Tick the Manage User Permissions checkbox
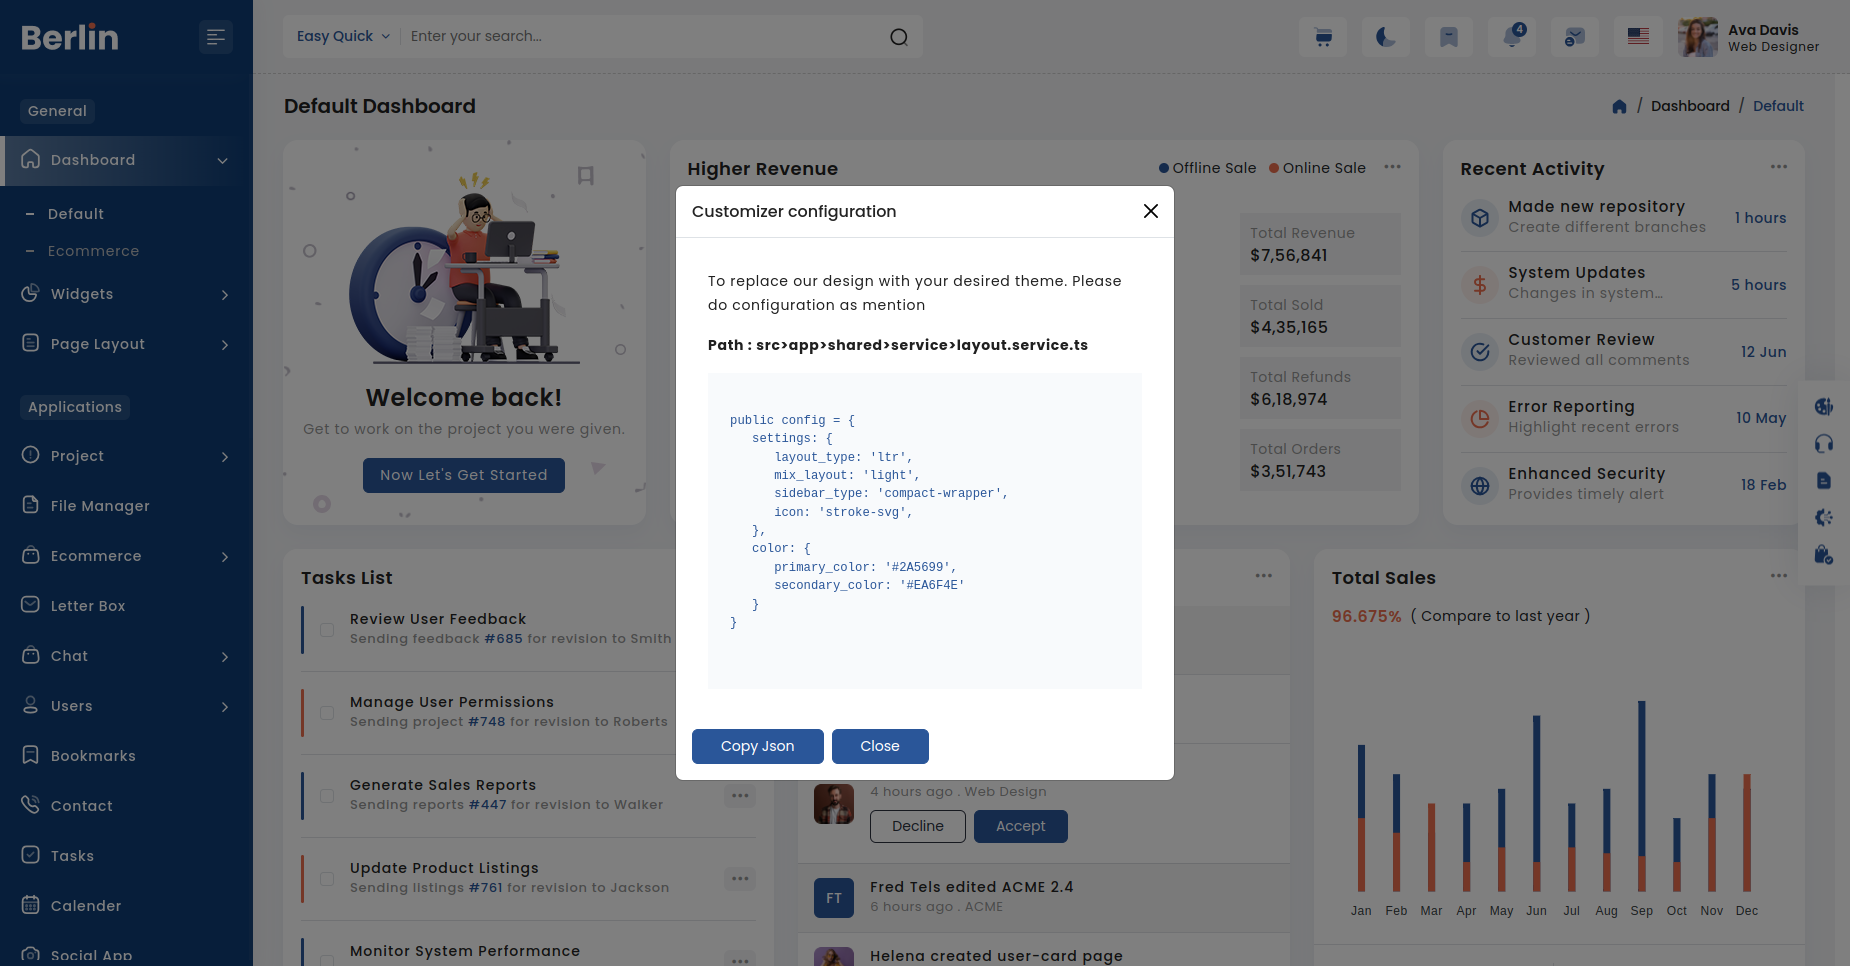1850x966 pixels. tap(327, 713)
